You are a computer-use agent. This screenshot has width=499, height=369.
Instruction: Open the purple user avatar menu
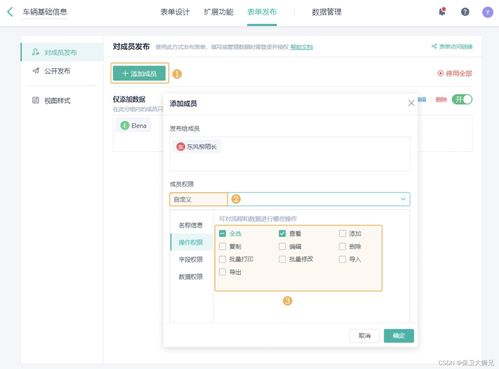(487, 12)
